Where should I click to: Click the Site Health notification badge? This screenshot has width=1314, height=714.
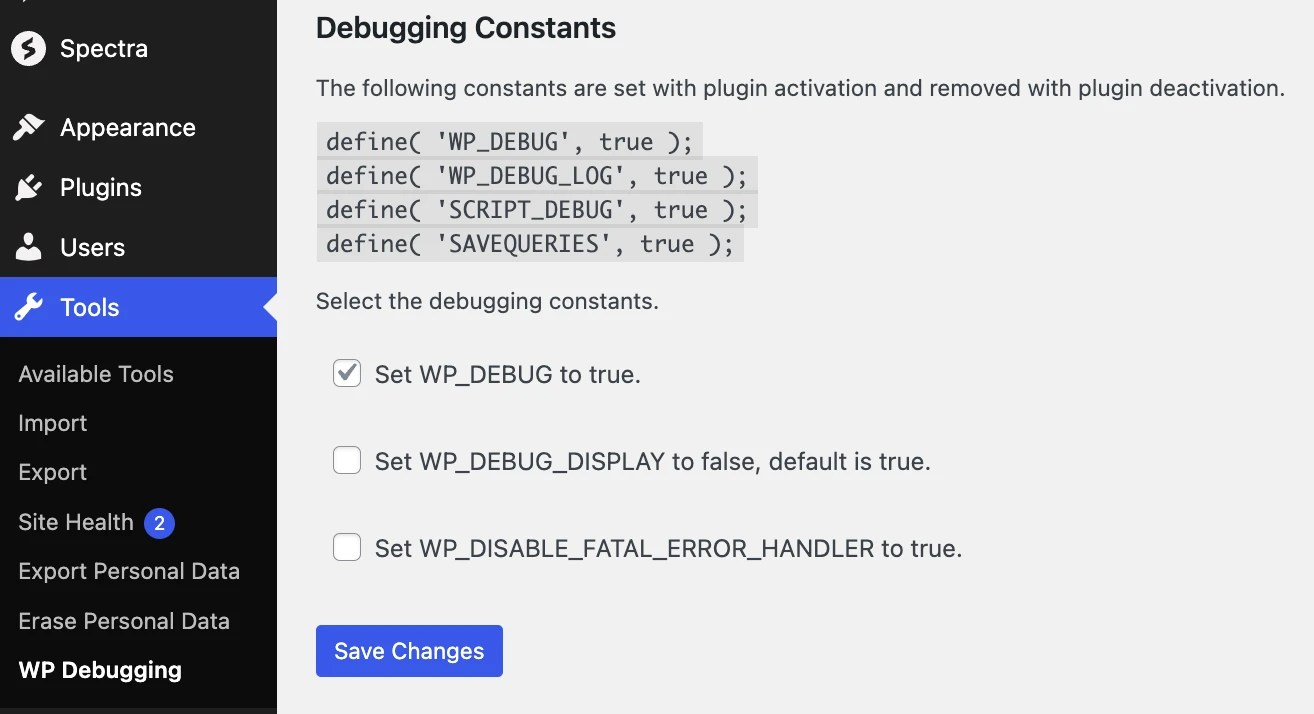[x=159, y=522]
